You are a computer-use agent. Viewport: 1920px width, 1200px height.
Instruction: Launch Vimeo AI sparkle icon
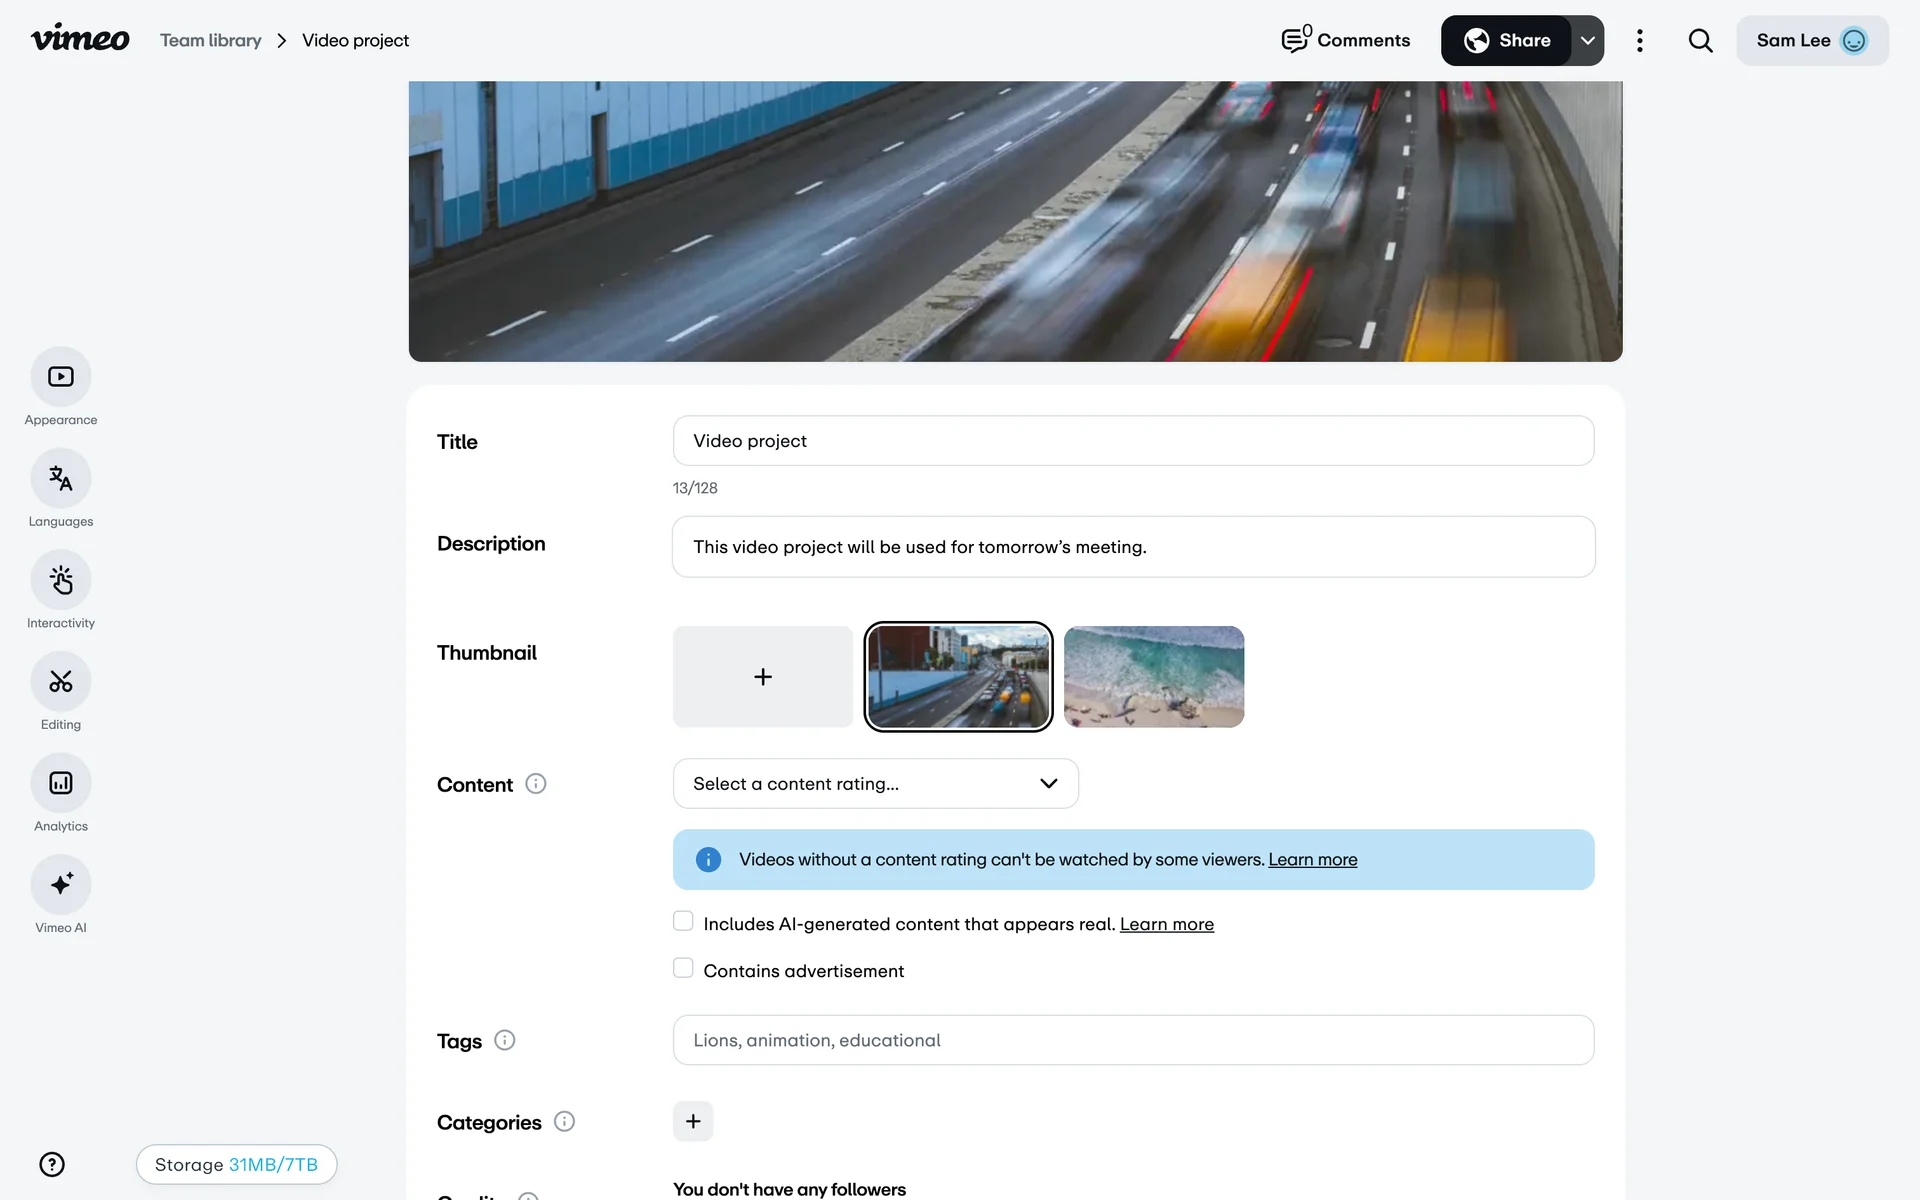(x=61, y=884)
